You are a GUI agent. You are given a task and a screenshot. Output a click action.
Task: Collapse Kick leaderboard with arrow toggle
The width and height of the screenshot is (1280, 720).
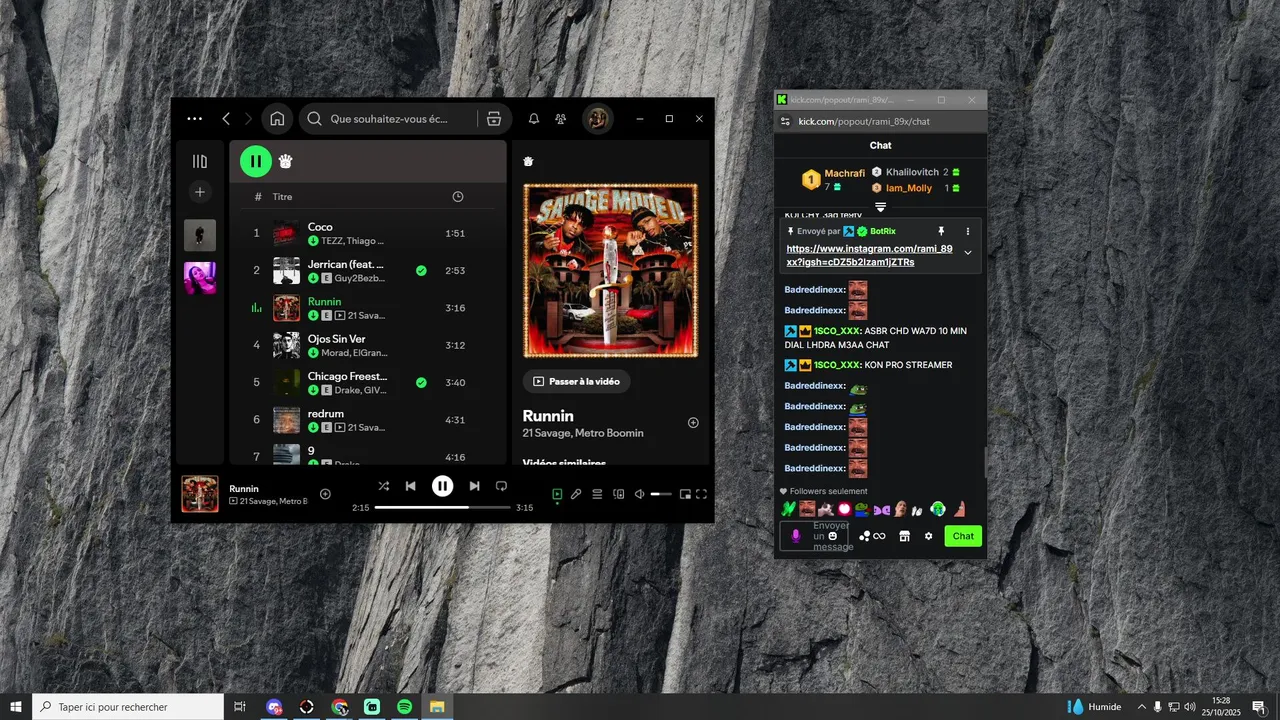click(x=881, y=207)
